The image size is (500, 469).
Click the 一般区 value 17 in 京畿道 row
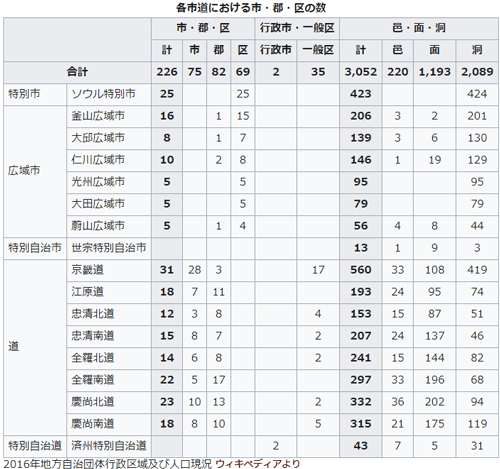tap(318, 270)
